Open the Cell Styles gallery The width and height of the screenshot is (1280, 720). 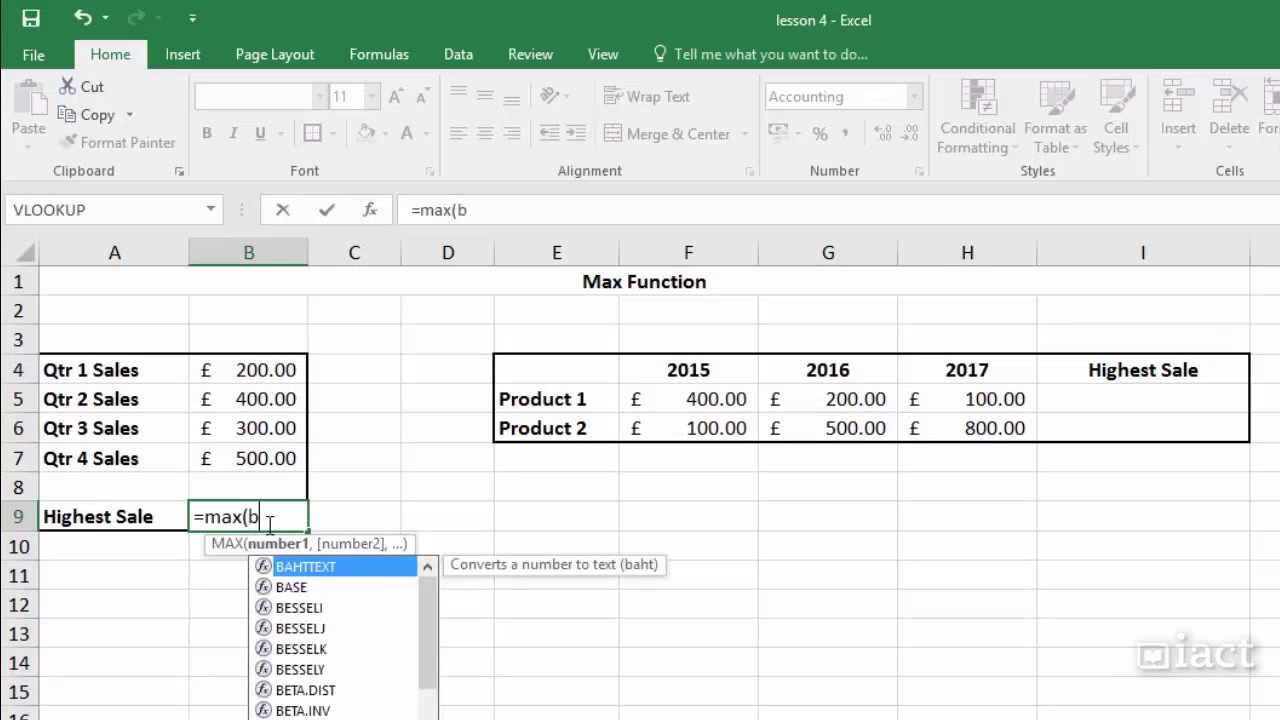[1115, 117]
